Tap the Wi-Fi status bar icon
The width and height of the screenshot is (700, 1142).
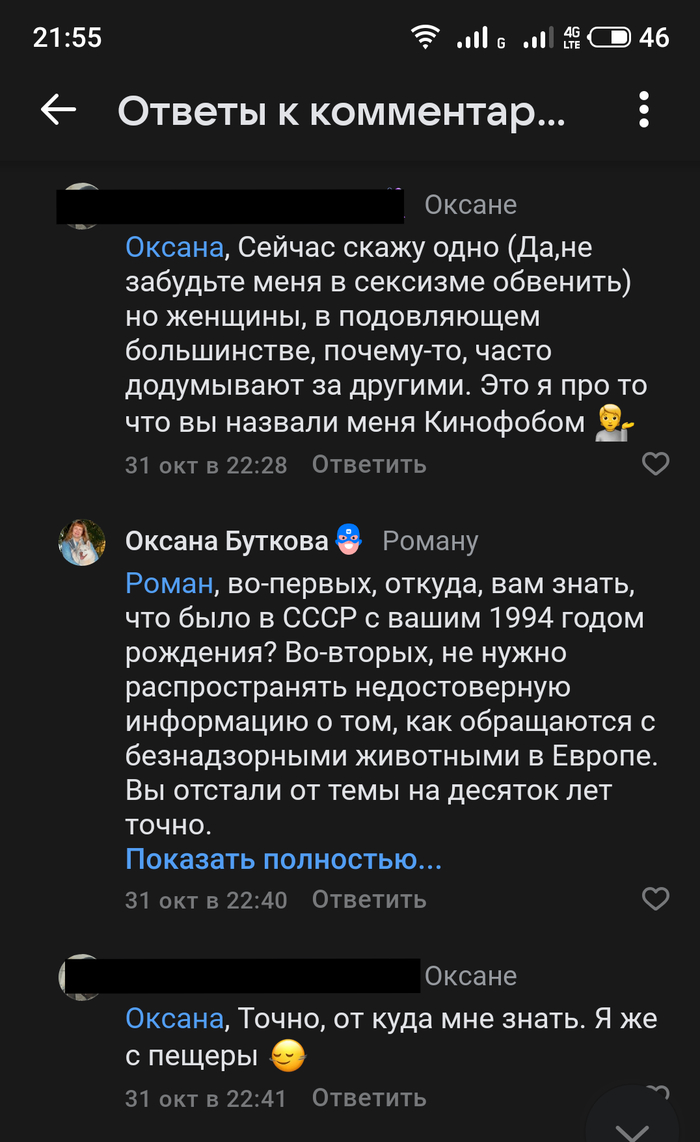[x=426, y=37]
